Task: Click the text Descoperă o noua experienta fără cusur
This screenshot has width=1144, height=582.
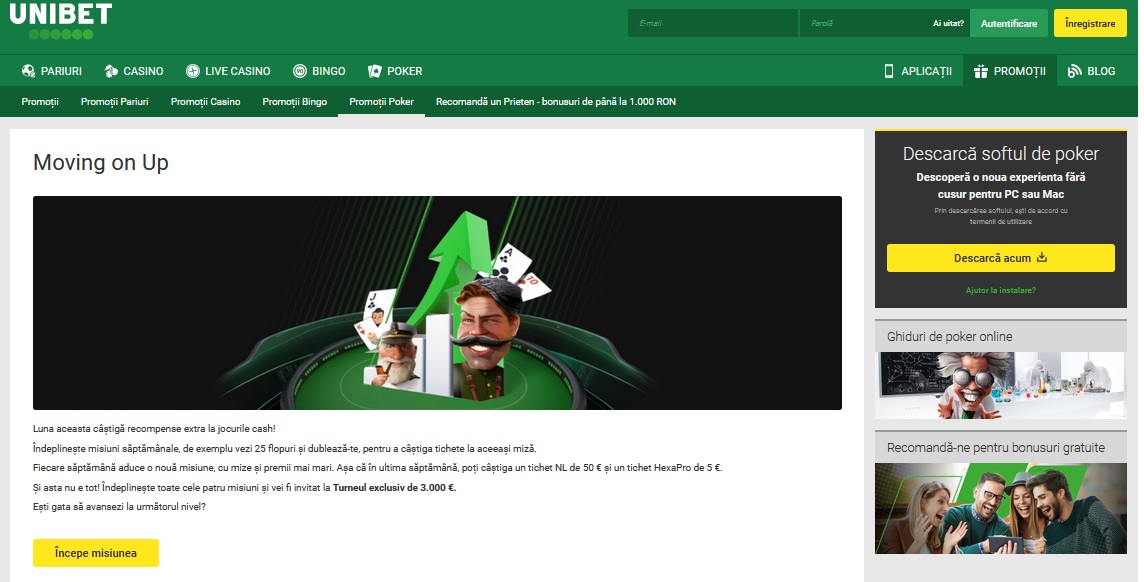Action: pyautogui.click(x=1000, y=185)
